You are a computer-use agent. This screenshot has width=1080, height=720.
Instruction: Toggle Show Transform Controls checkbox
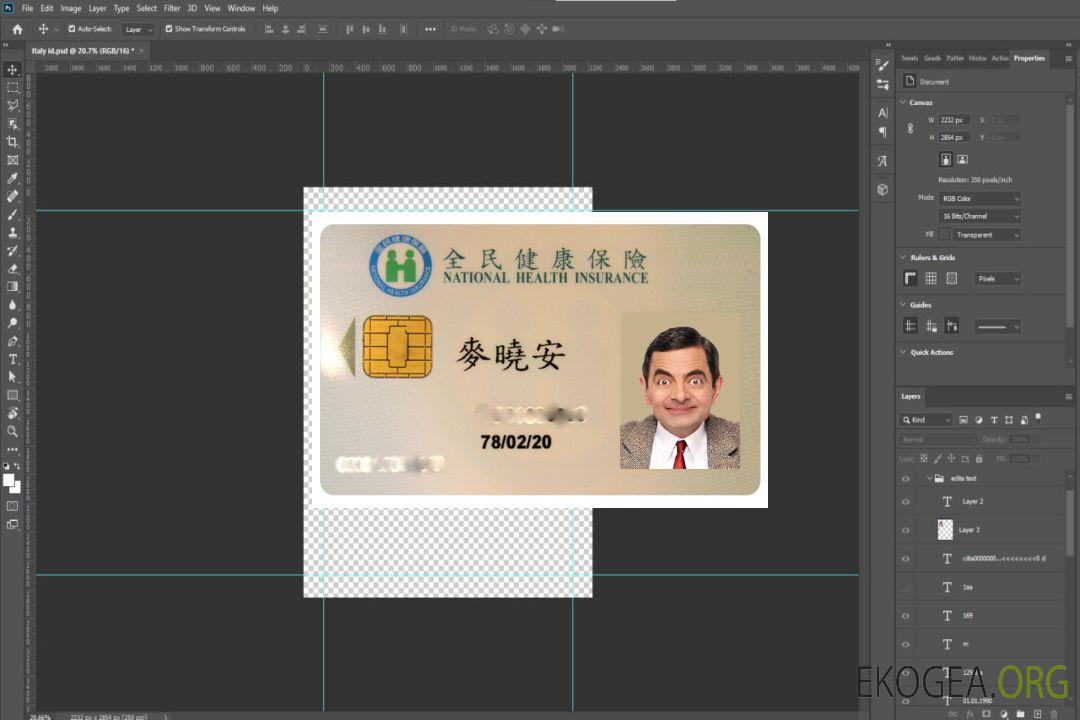click(x=169, y=29)
